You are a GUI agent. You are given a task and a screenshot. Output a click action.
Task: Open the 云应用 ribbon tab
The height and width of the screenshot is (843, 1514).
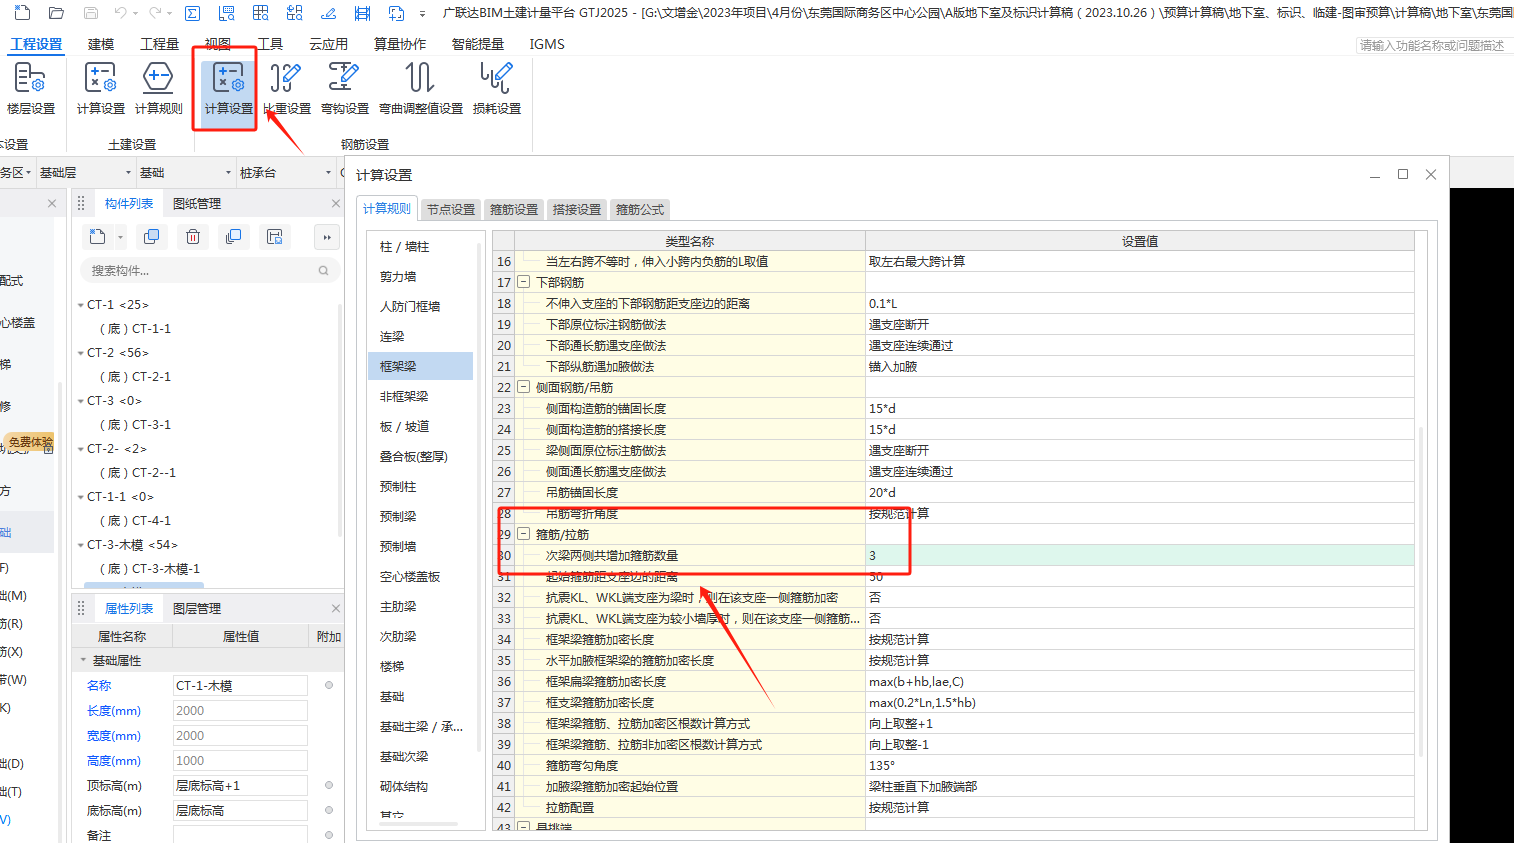pyautogui.click(x=328, y=44)
